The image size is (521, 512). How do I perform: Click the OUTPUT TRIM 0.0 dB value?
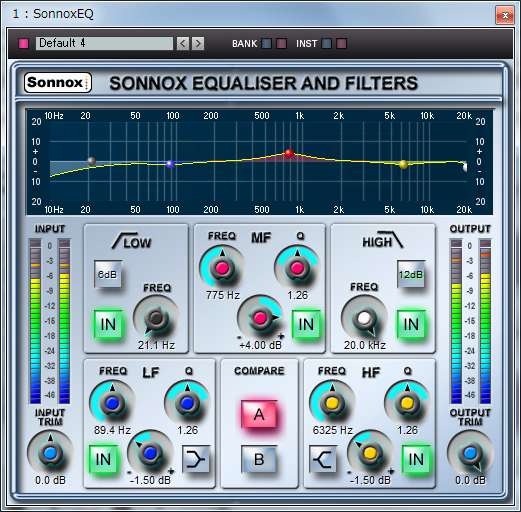[x=470, y=480]
